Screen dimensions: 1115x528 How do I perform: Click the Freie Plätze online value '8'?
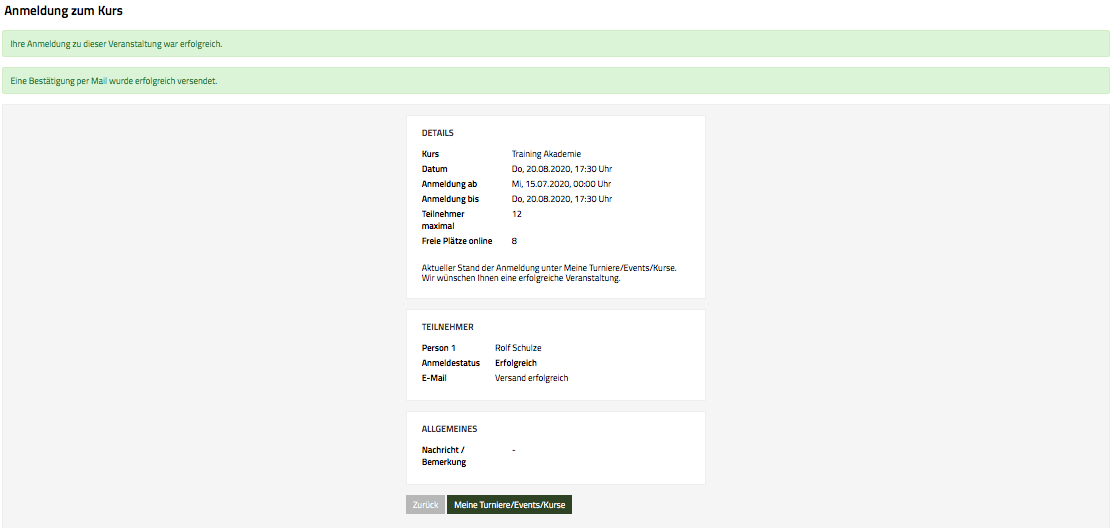[514, 242]
